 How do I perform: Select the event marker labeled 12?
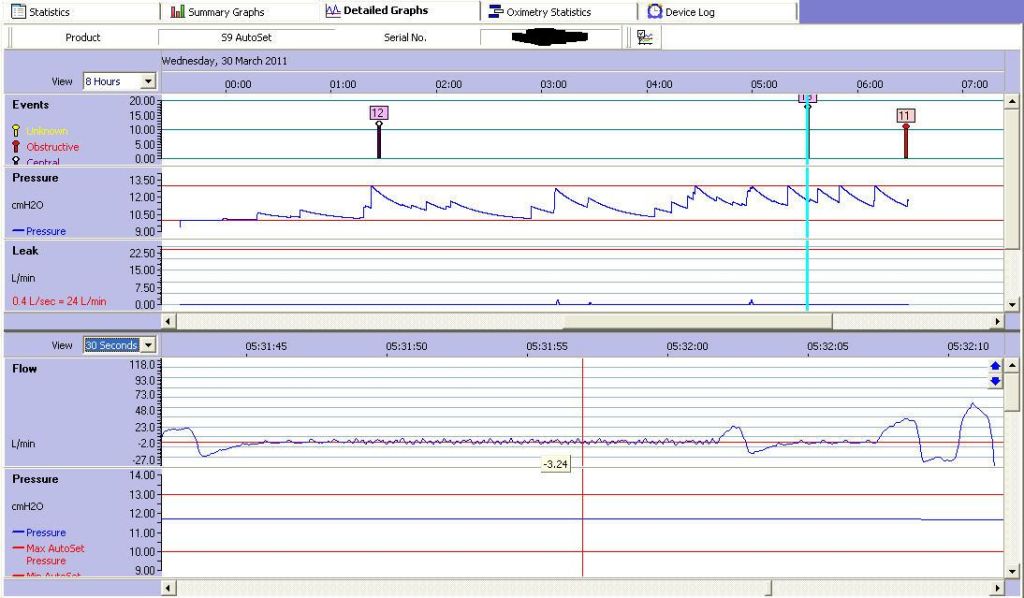(x=378, y=114)
